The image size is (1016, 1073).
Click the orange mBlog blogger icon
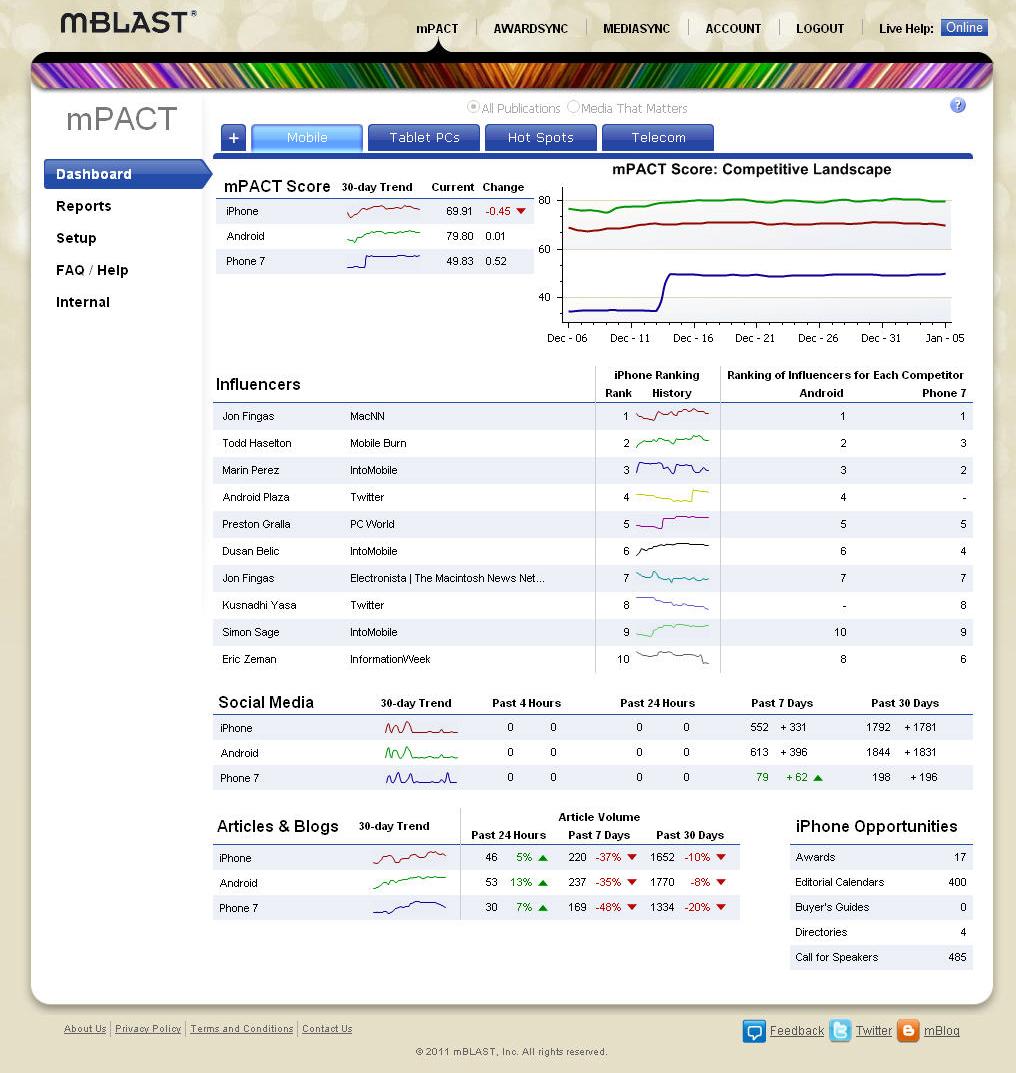[908, 1031]
